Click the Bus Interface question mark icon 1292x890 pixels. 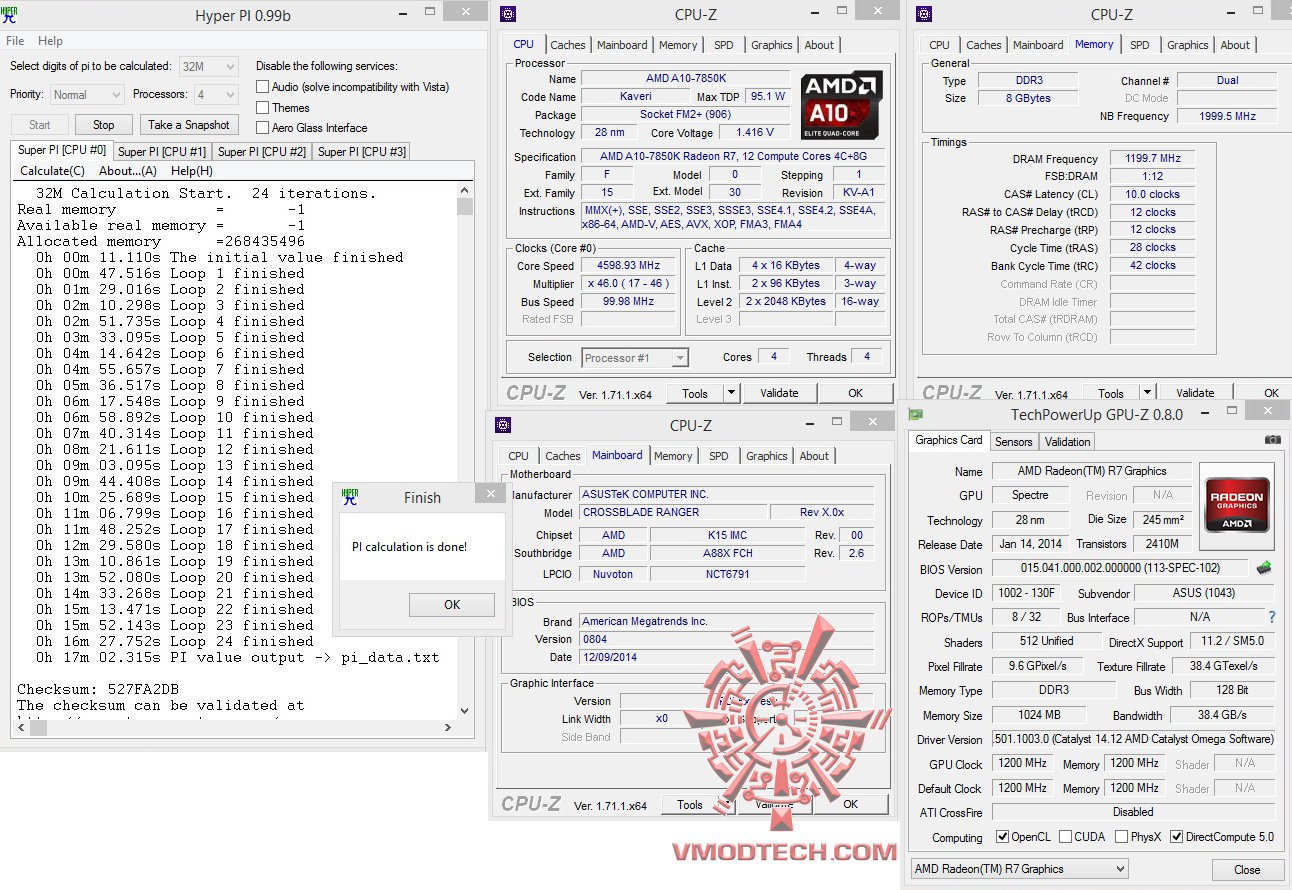click(x=1272, y=617)
